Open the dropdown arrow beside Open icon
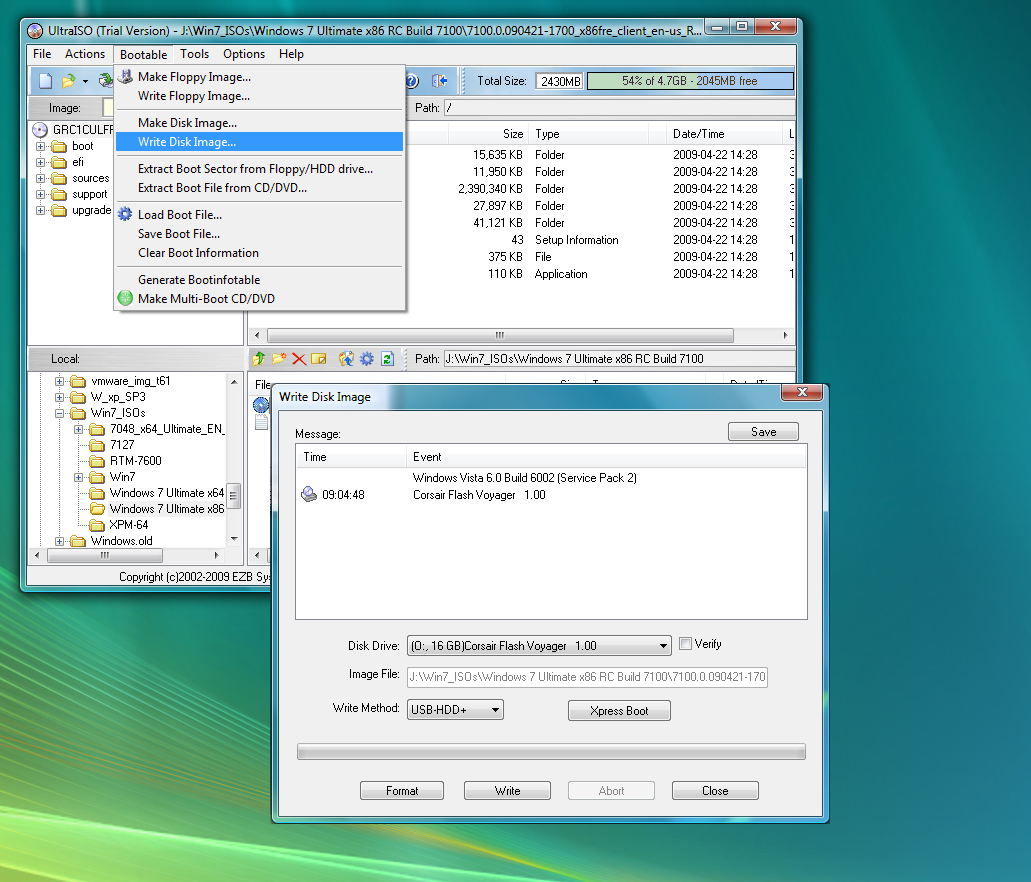The height and width of the screenshot is (882, 1031). (85, 82)
